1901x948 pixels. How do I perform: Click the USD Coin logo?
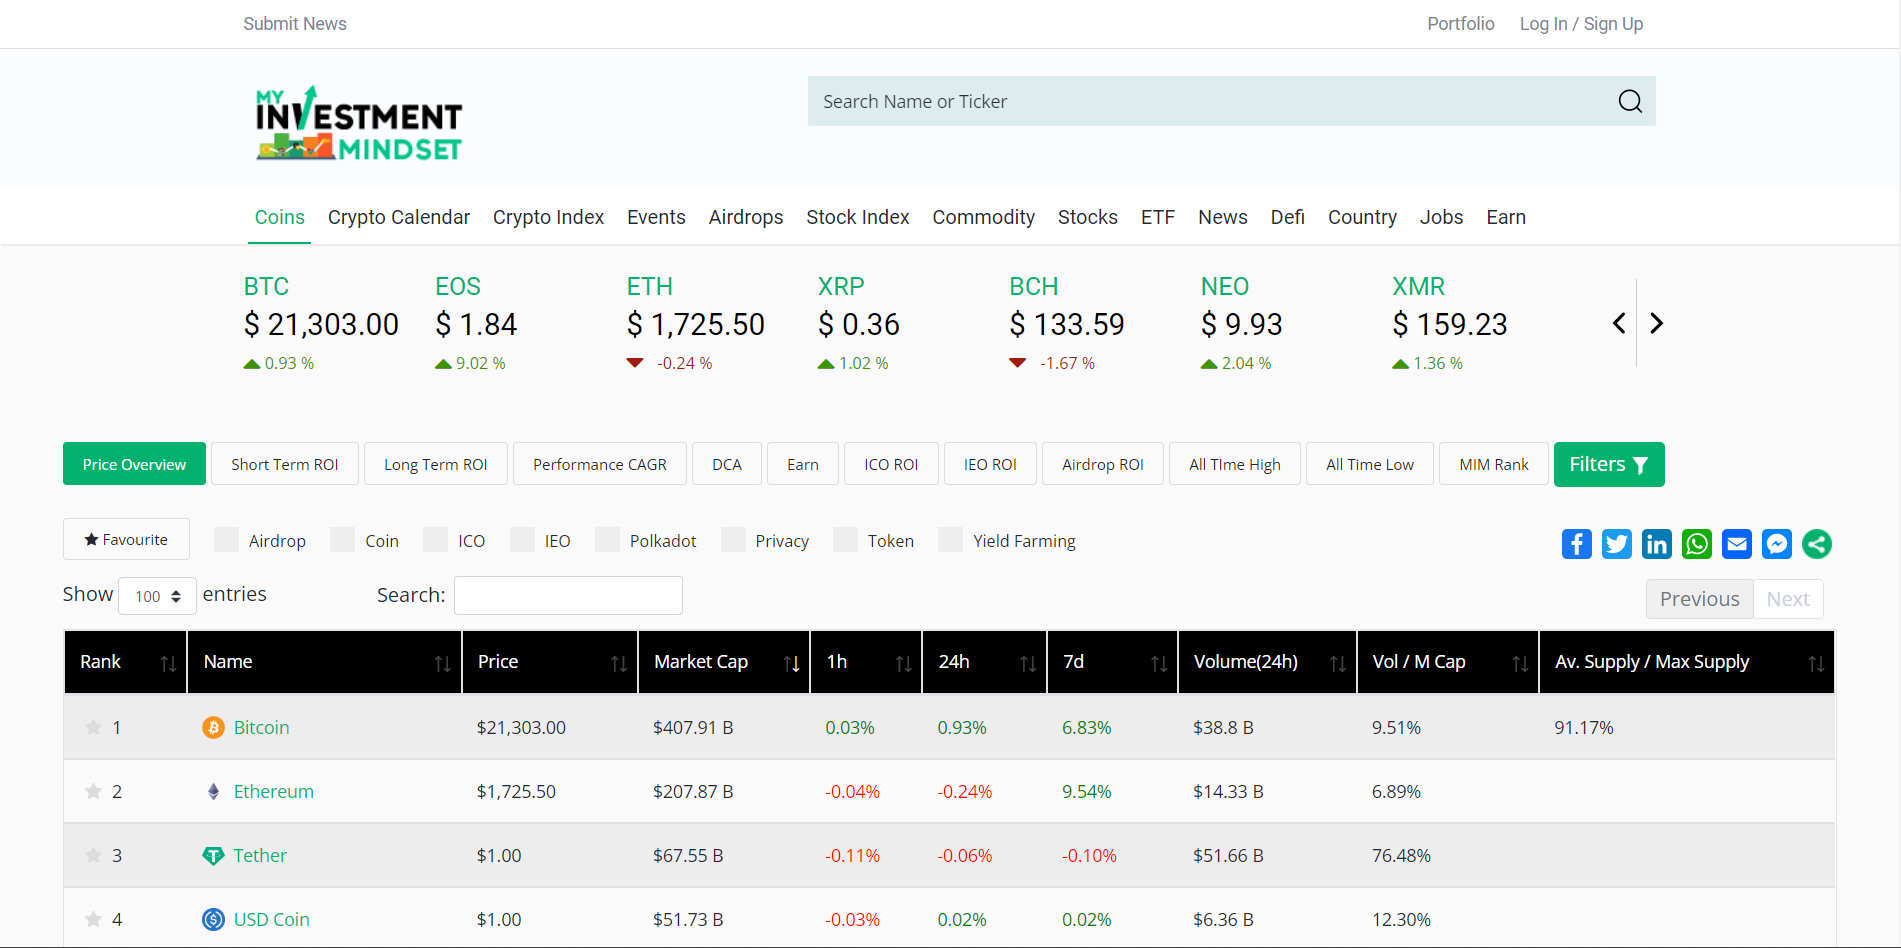[213, 919]
